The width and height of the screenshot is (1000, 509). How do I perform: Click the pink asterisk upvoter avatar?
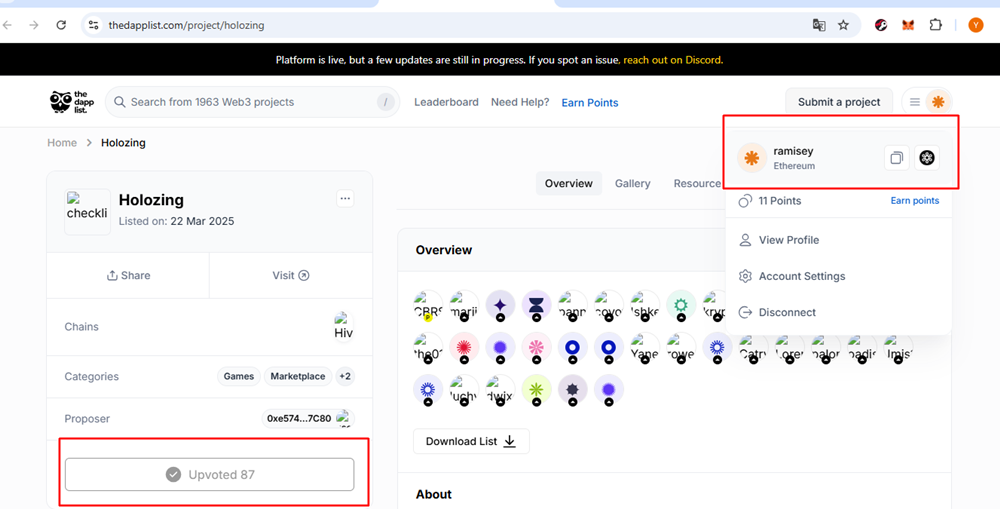point(537,347)
